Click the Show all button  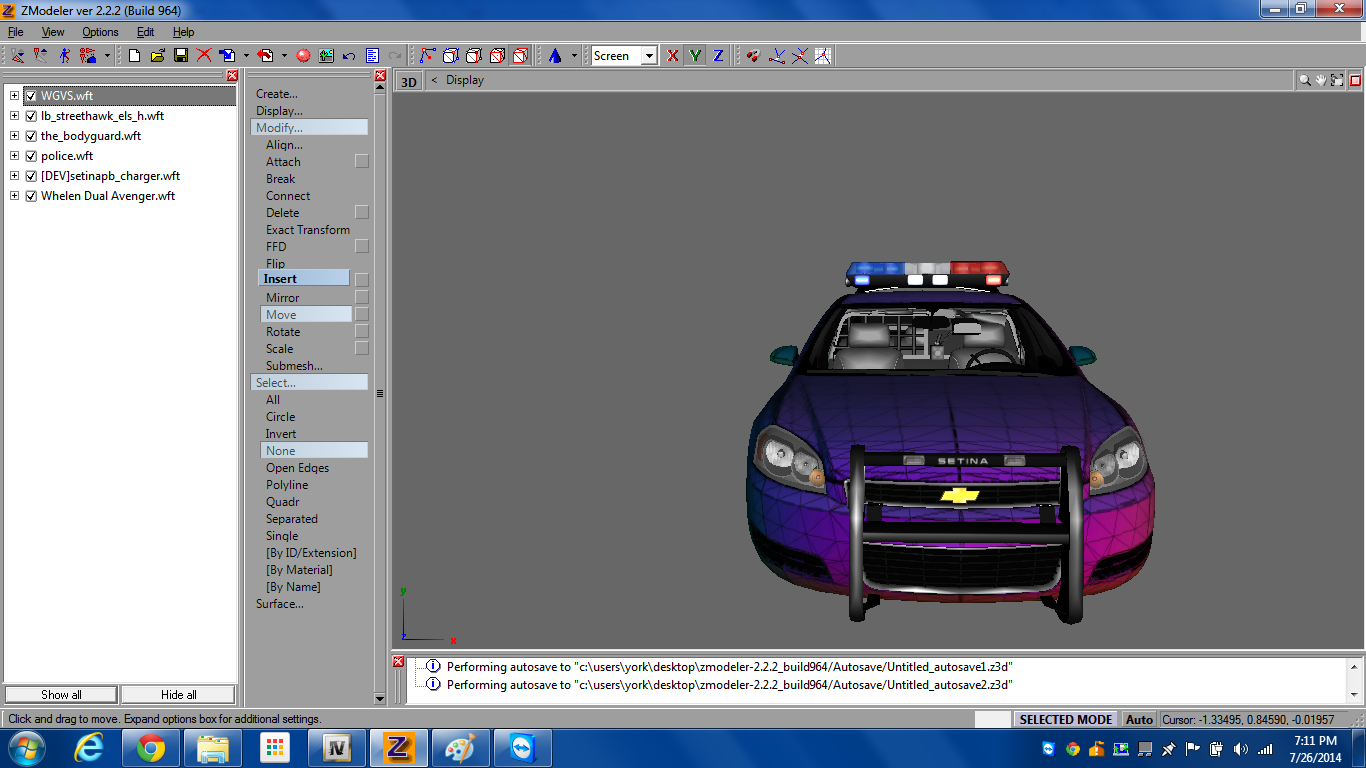(61, 695)
